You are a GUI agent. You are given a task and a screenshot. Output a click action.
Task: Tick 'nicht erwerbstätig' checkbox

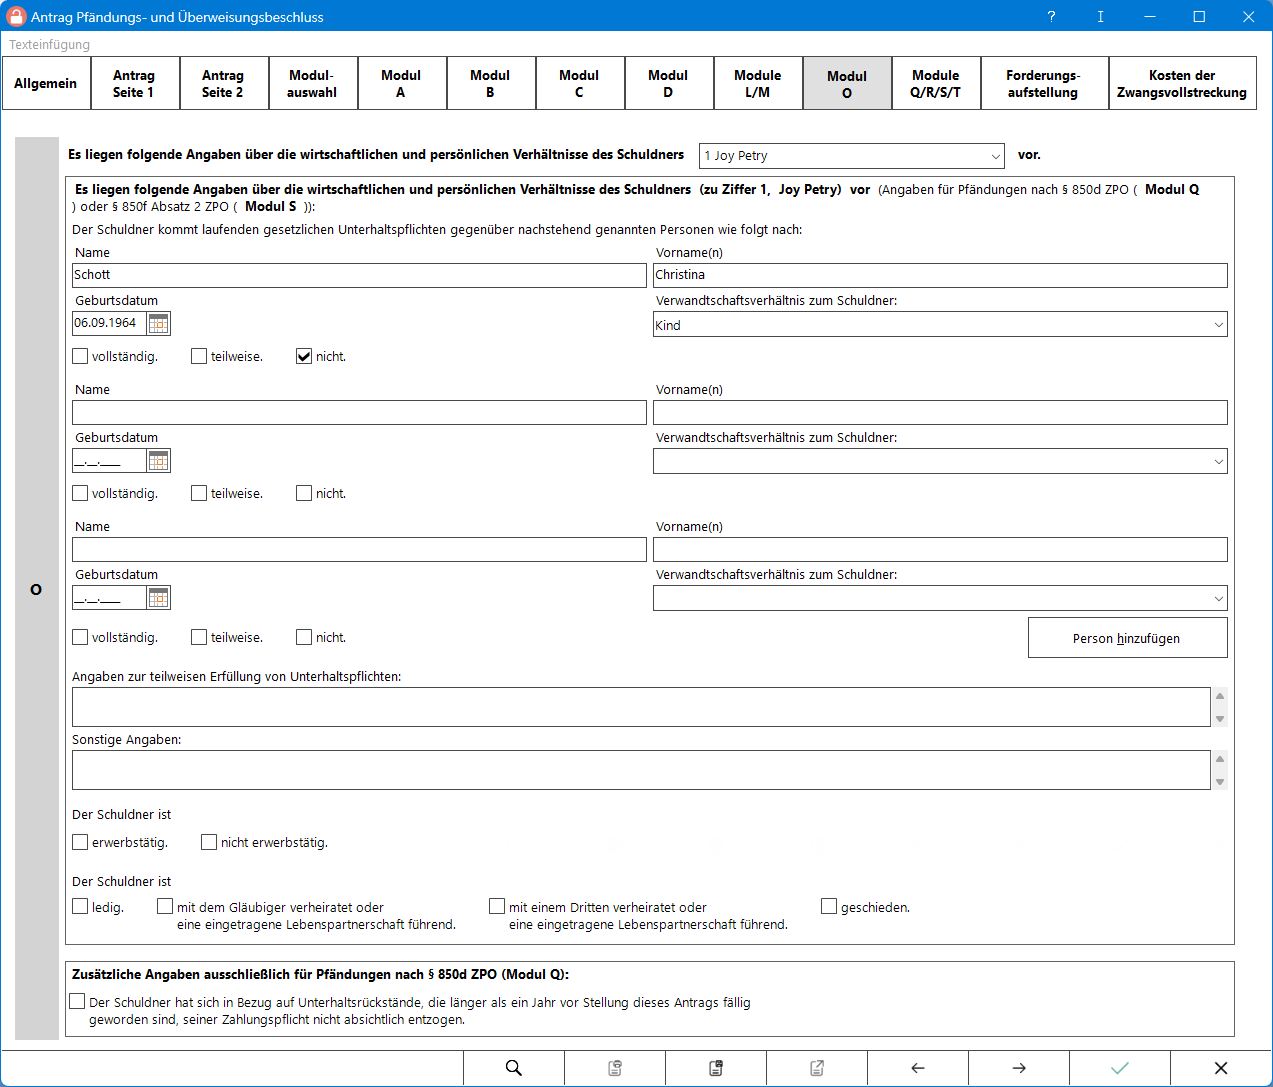click(x=209, y=842)
